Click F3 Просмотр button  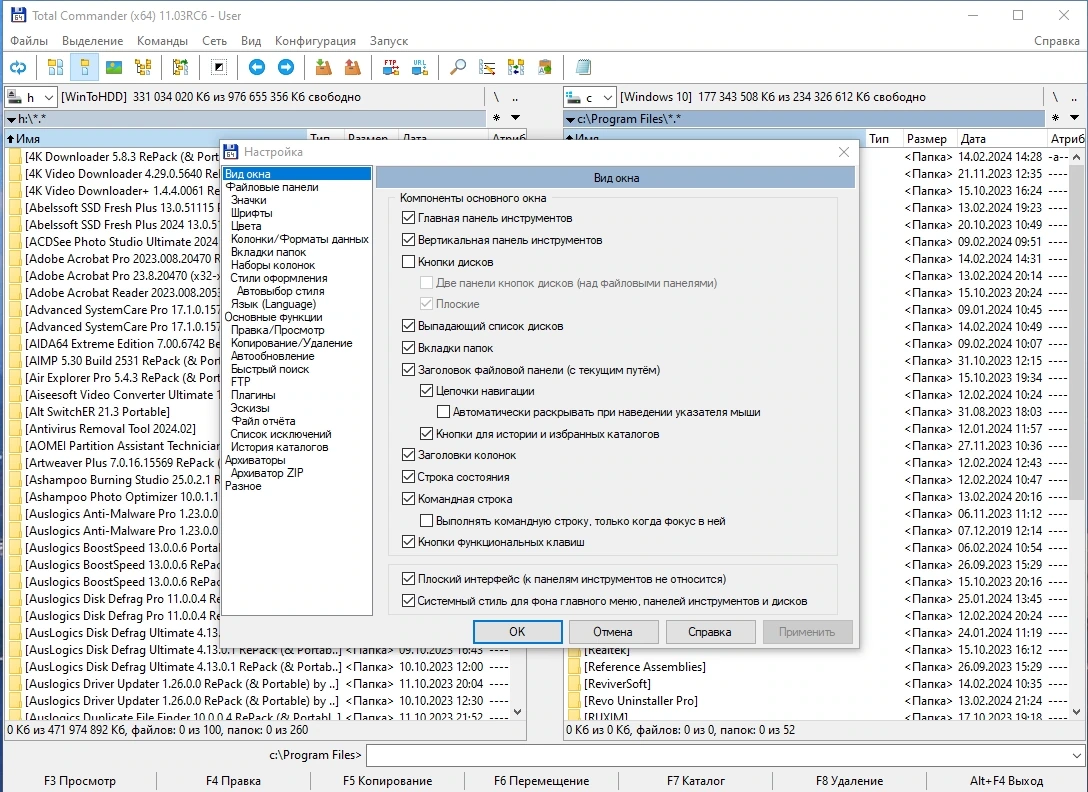pos(80,781)
